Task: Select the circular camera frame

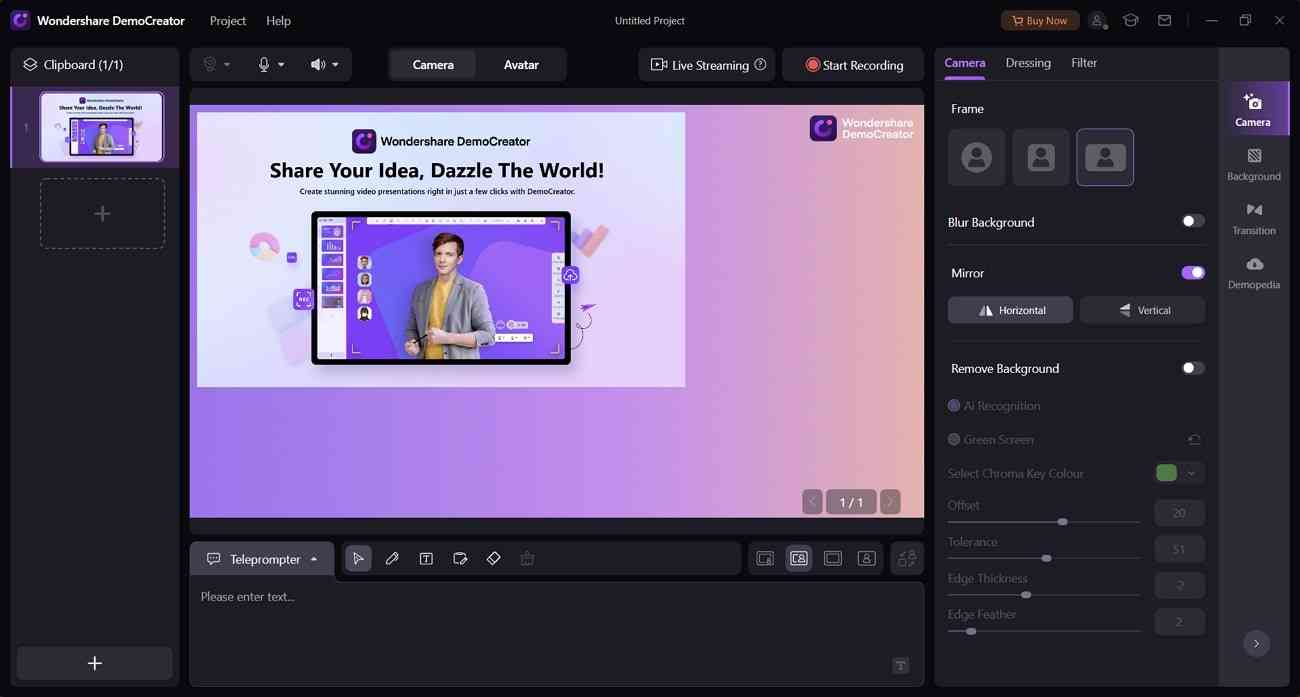Action: click(976, 157)
